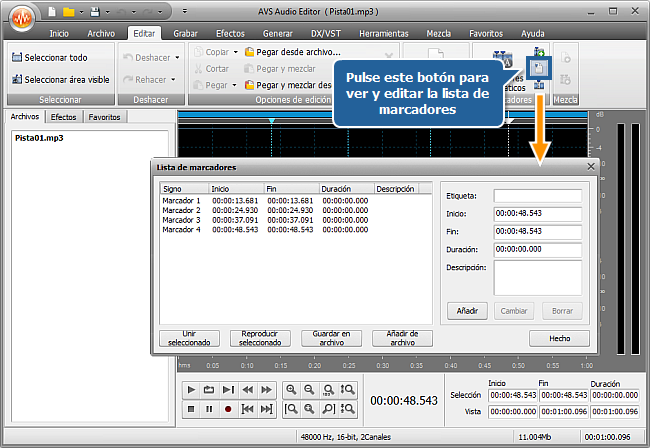Fast forward with double-right arrow icon
Screen dimensions: 650x448
(266, 390)
